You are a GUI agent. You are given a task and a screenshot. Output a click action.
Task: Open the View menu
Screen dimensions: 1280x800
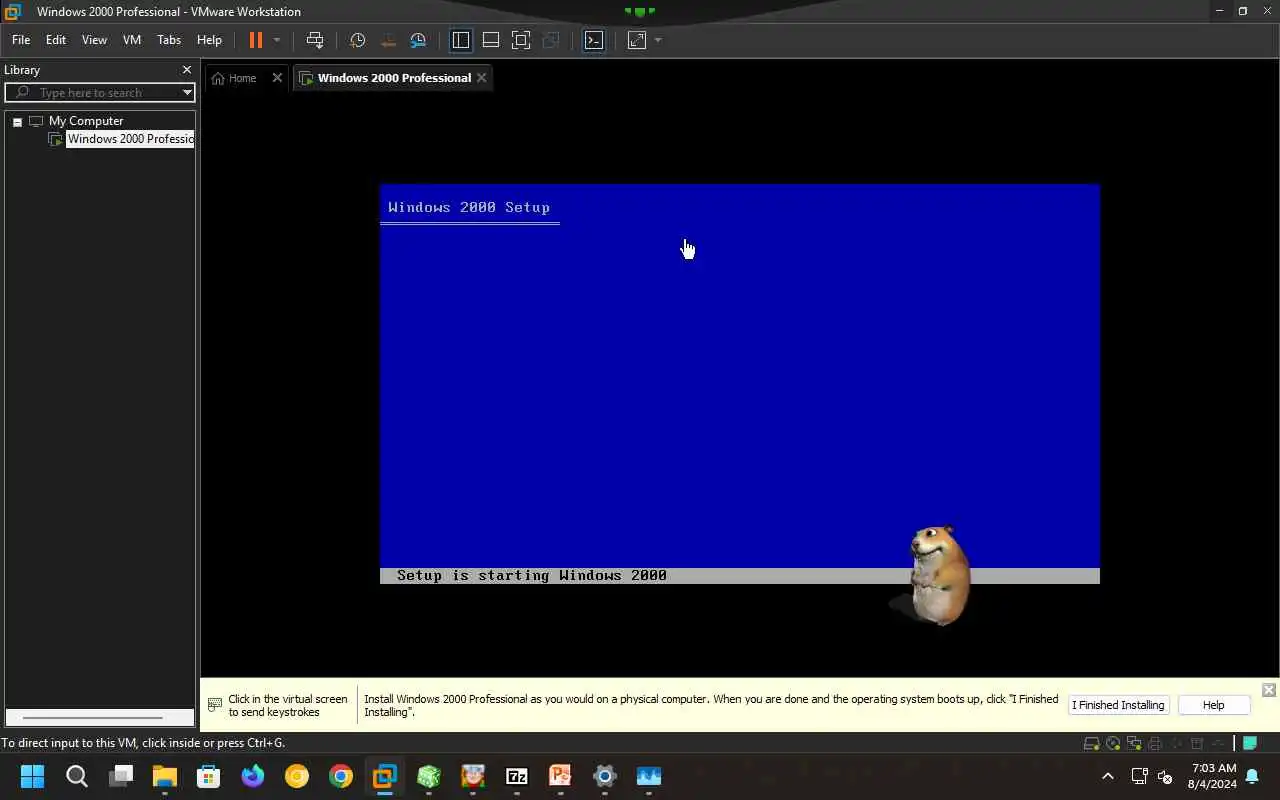point(94,40)
